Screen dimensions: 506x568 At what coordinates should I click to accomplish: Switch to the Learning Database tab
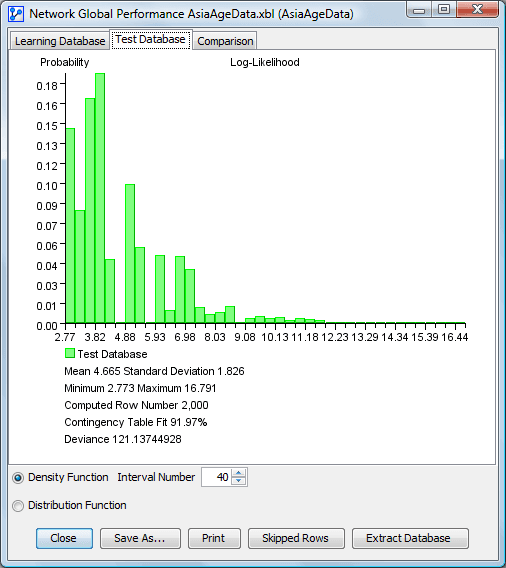(60, 41)
